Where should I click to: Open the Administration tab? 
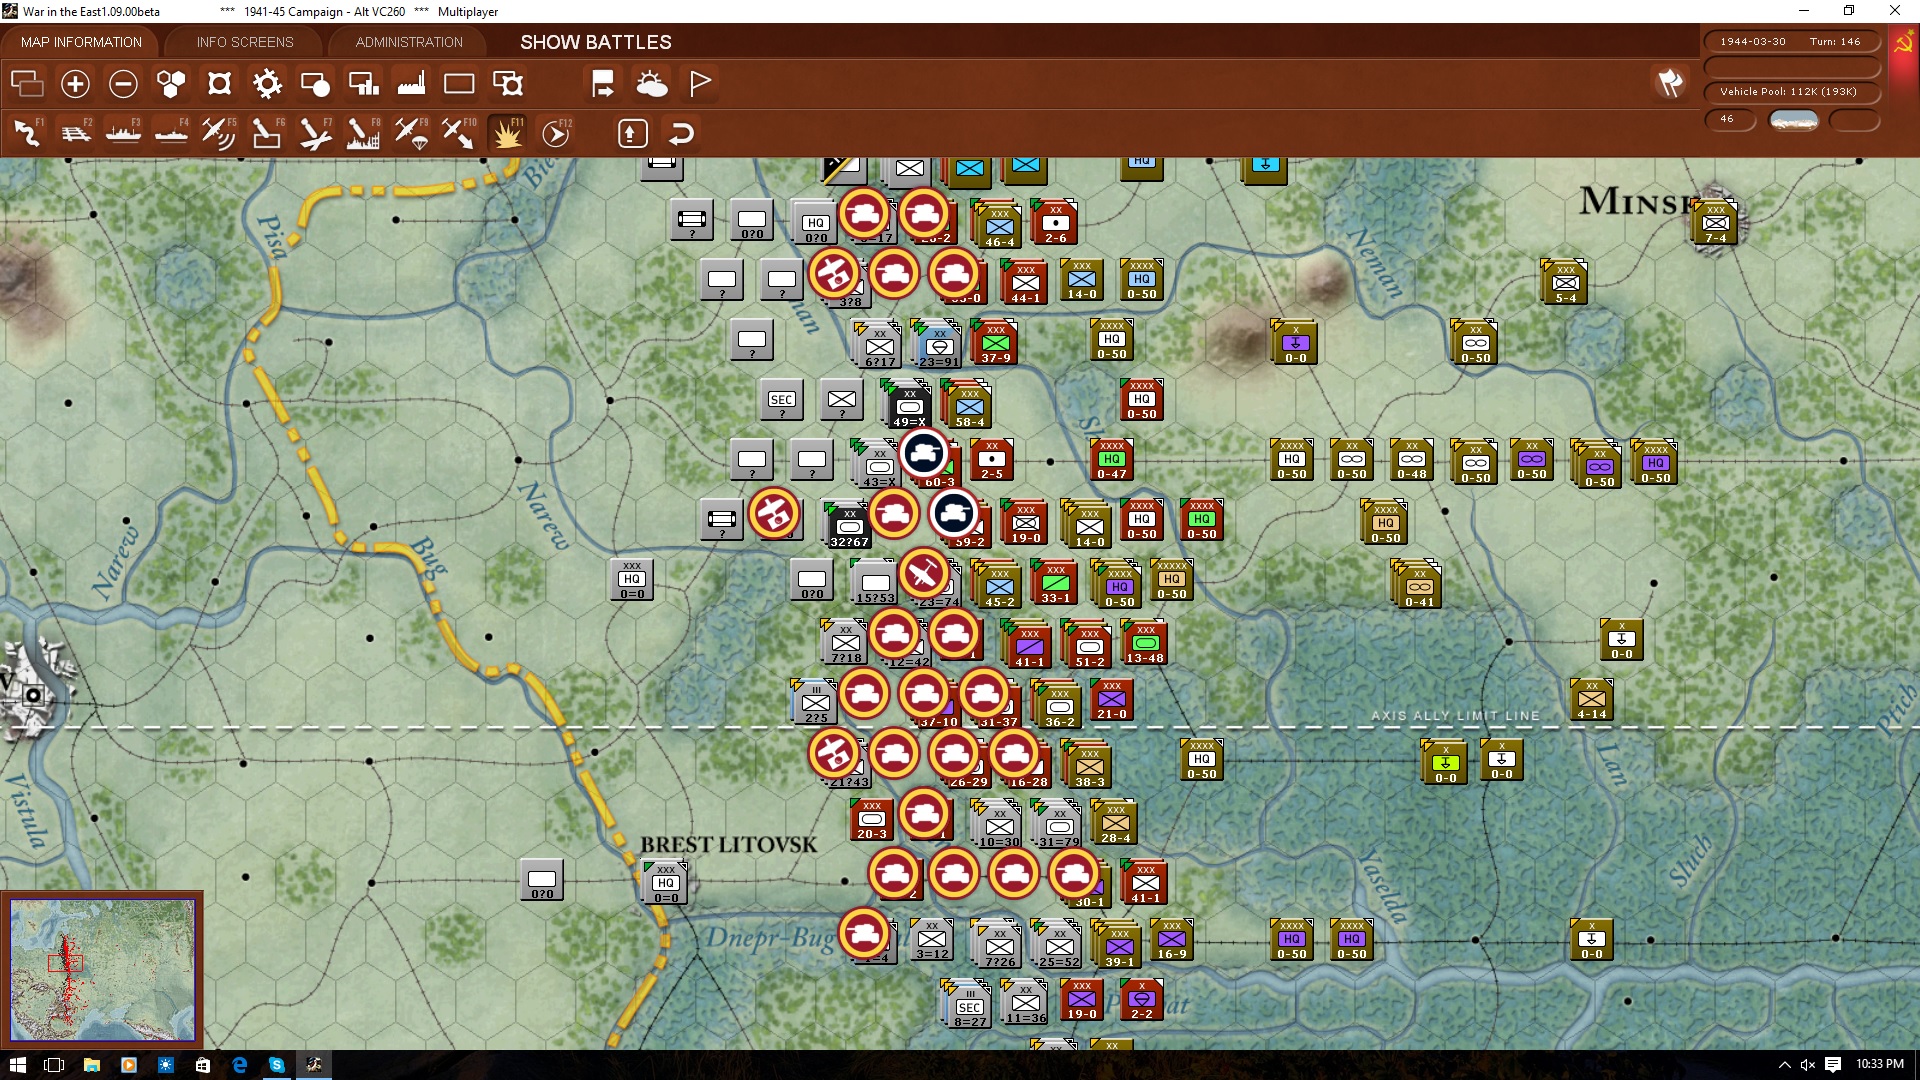point(409,42)
